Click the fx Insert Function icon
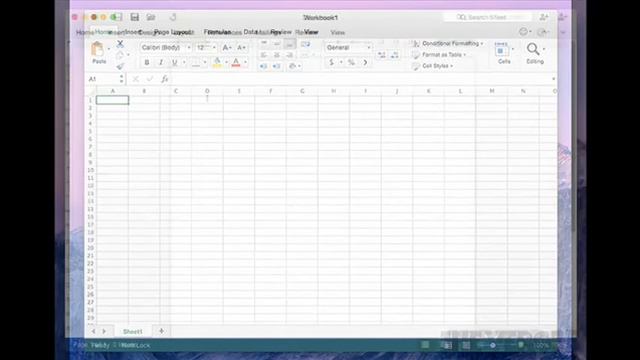 (164, 79)
